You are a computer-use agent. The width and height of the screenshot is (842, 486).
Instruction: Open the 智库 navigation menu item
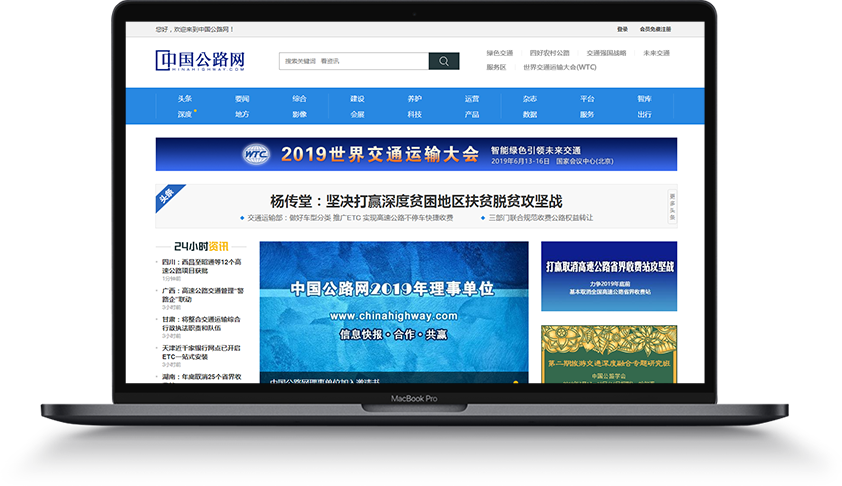pyautogui.click(x=644, y=99)
